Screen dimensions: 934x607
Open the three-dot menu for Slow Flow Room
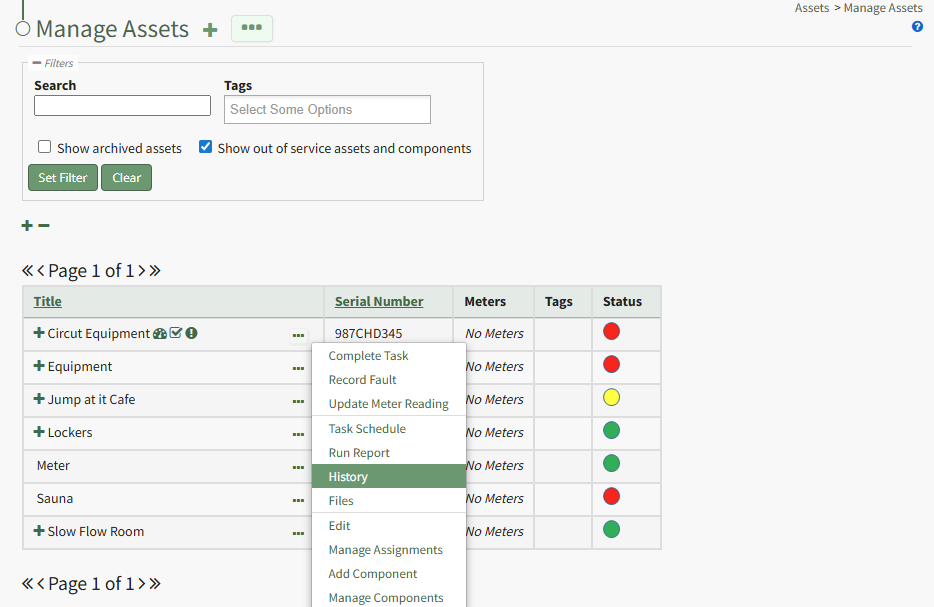pyautogui.click(x=298, y=533)
